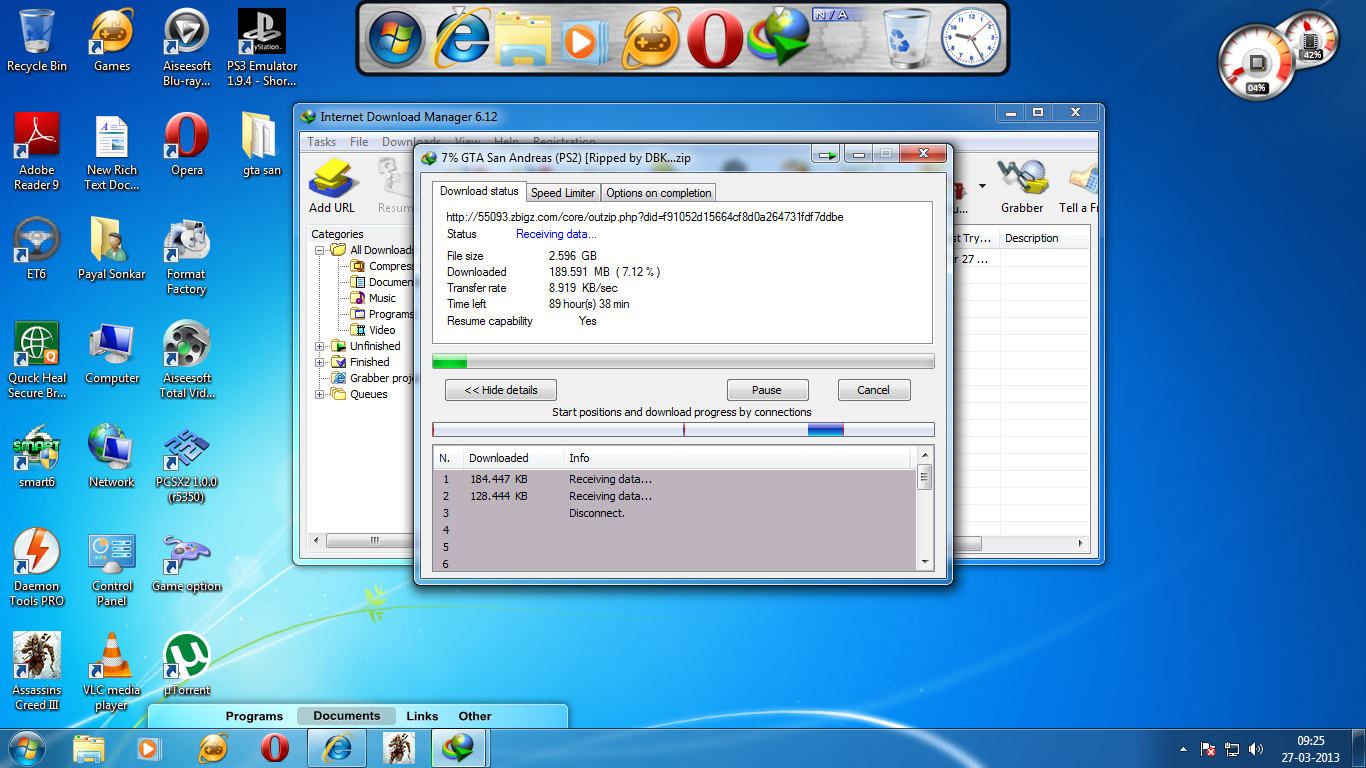Viewport: 1366px width, 768px height.
Task: Click the clock gadget in top dock
Action: pyautogui.click(x=970, y=39)
